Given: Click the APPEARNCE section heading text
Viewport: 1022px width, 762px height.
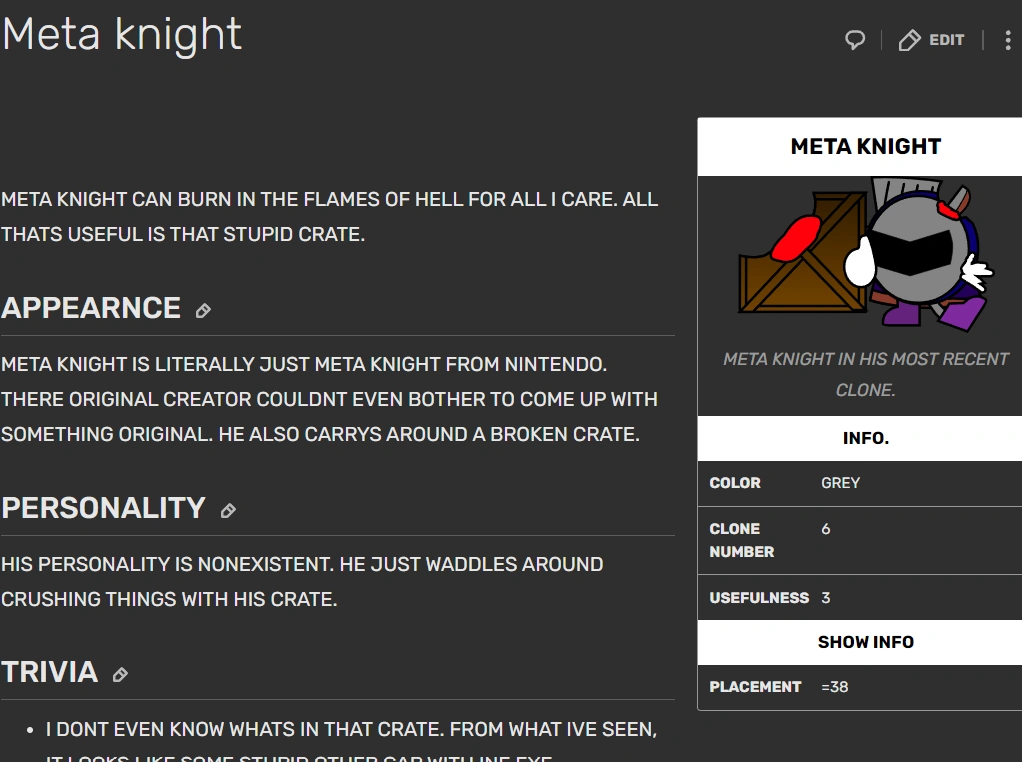Looking at the screenshot, I should pyautogui.click(x=91, y=308).
